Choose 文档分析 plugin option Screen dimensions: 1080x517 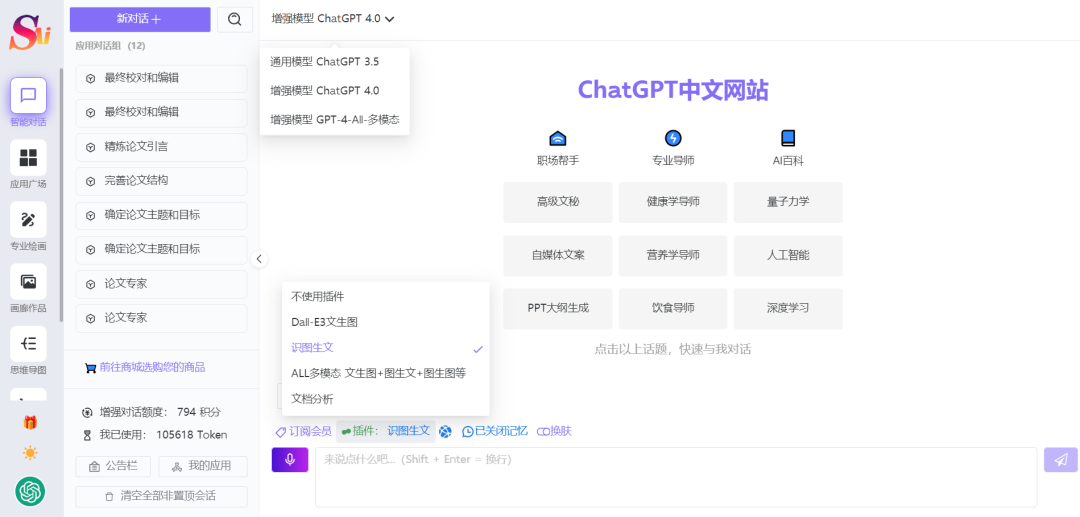pyautogui.click(x=386, y=399)
